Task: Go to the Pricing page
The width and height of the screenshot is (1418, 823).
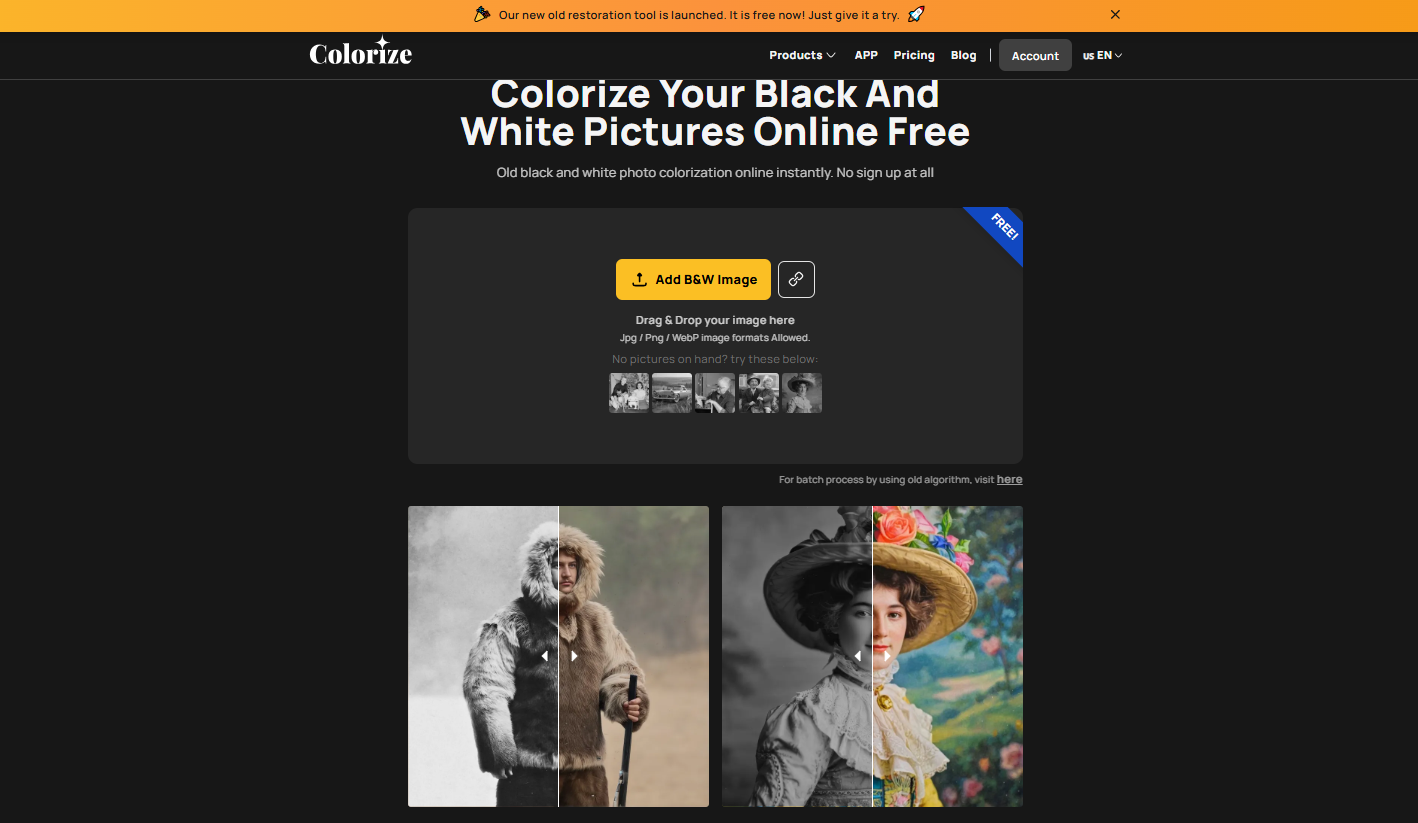Action: (x=914, y=56)
